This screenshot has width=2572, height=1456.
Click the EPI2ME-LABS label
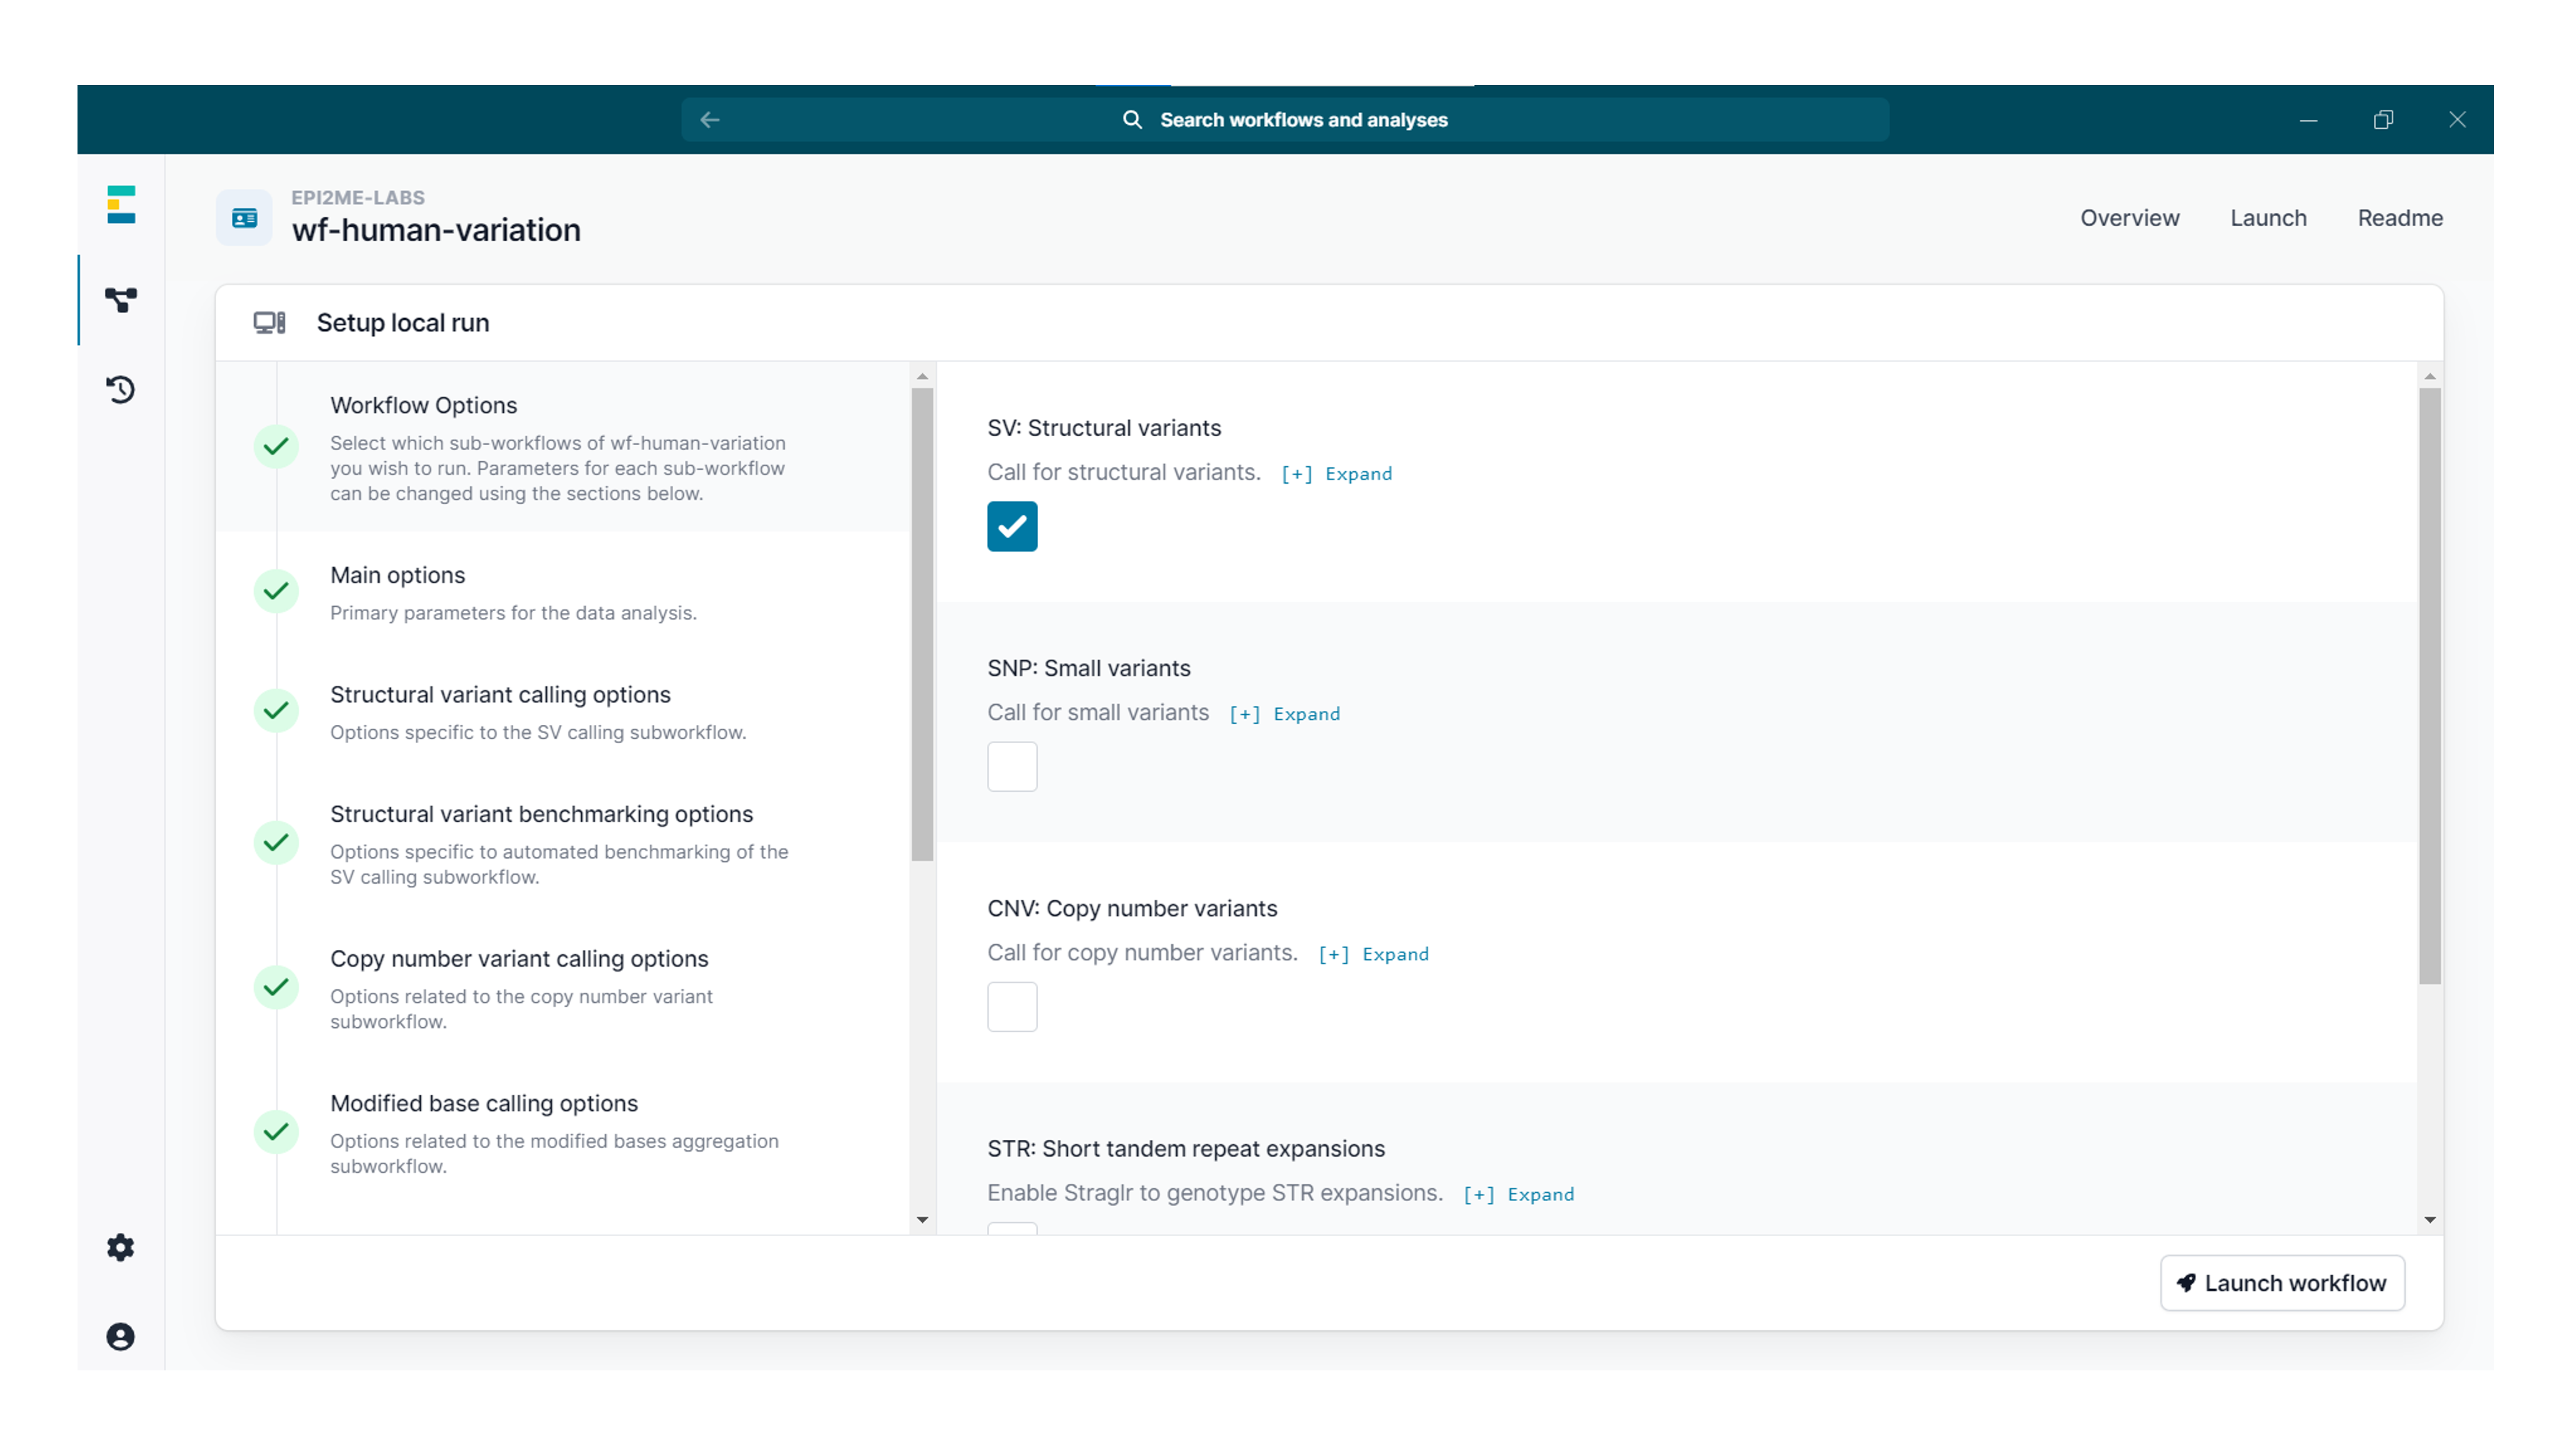(x=357, y=197)
